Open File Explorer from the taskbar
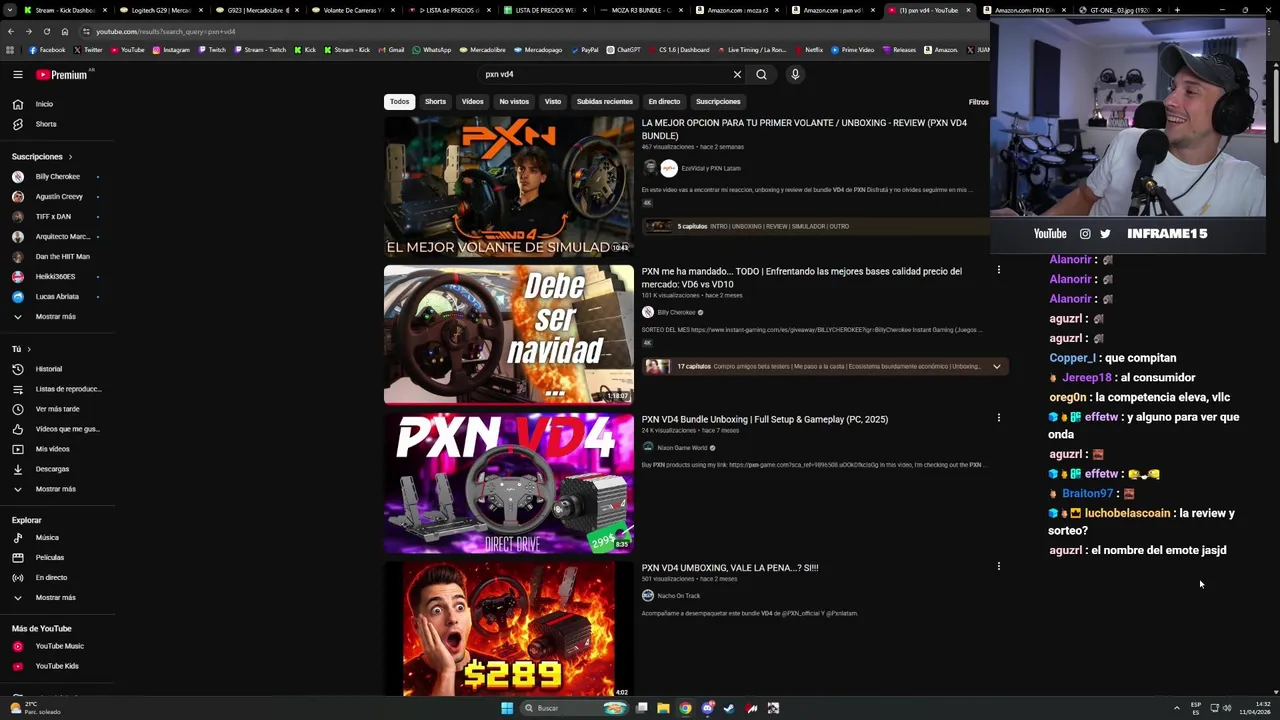Image resolution: width=1280 pixels, height=720 pixels. pyautogui.click(x=663, y=708)
